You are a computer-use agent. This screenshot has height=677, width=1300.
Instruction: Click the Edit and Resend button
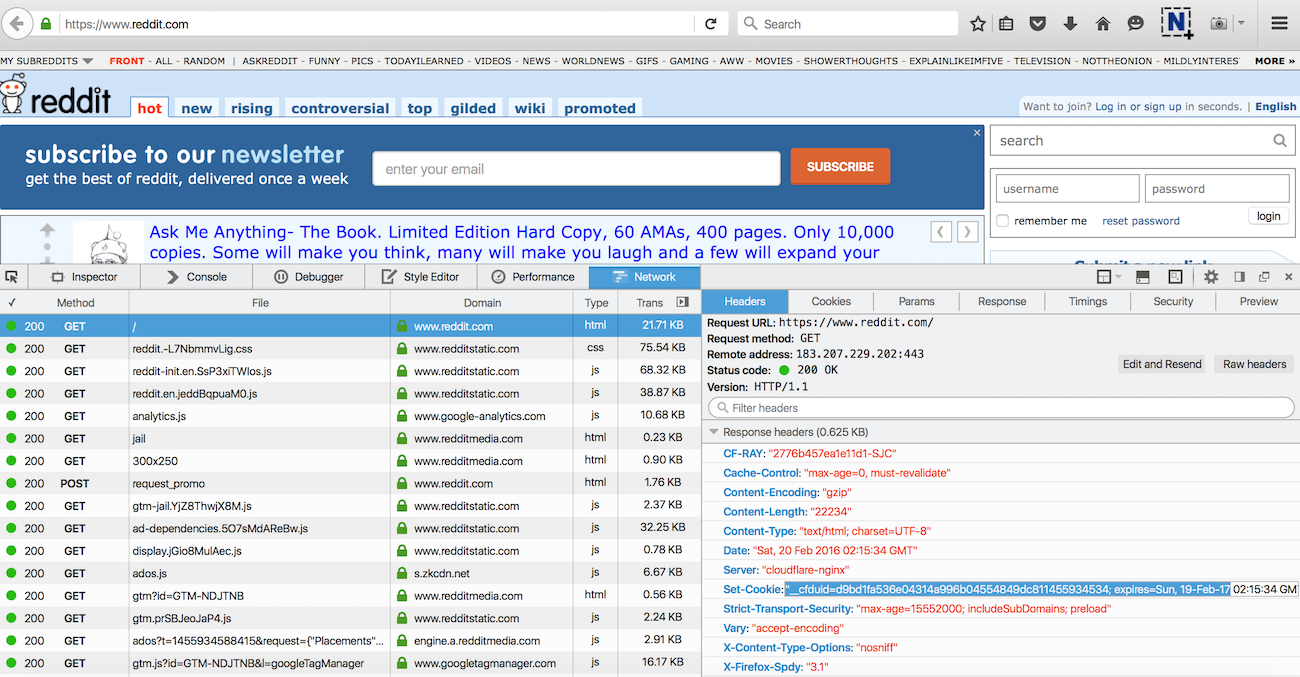coord(1161,364)
